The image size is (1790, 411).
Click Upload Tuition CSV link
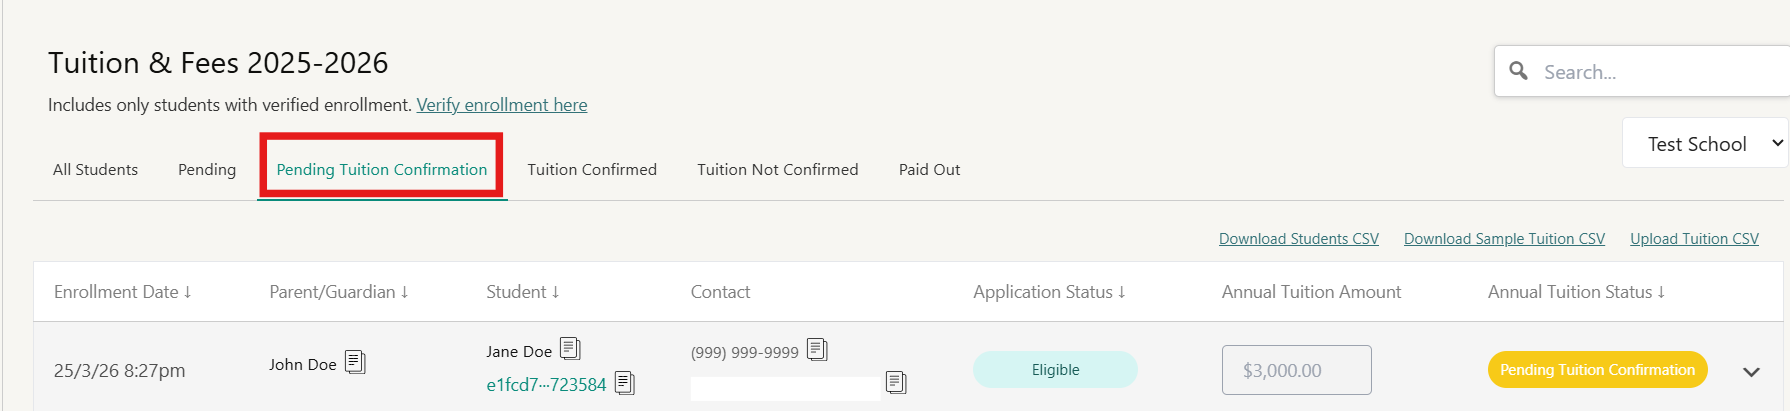click(1694, 239)
